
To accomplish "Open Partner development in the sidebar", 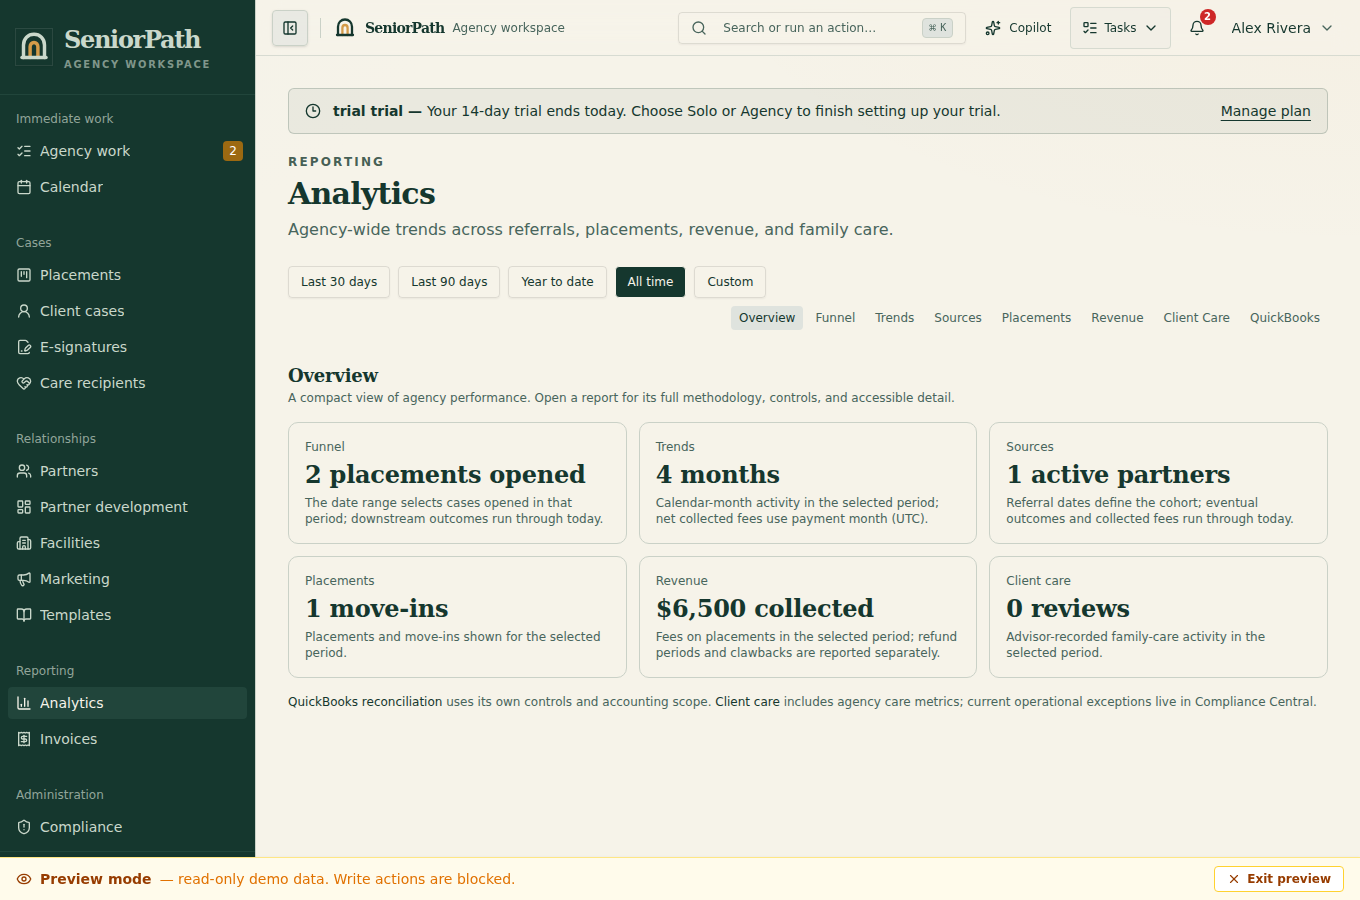I will coord(127,507).
